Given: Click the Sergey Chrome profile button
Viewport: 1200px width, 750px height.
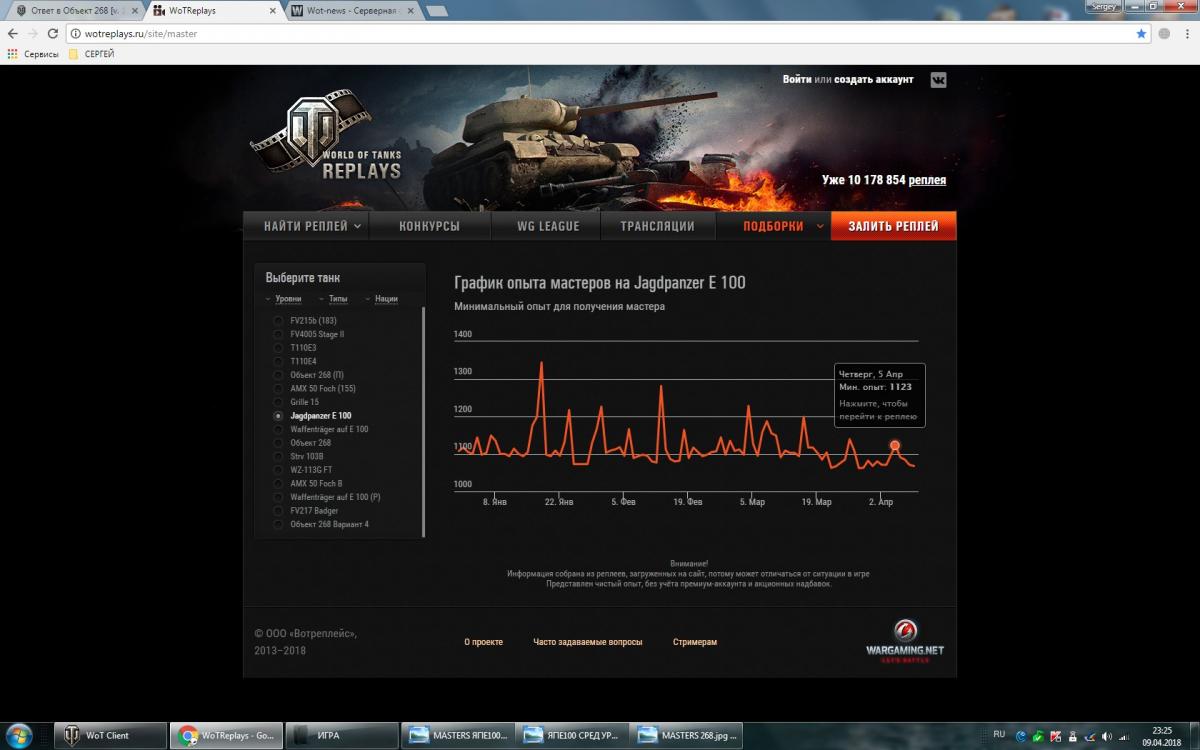Looking at the screenshot, I should [x=1104, y=6].
